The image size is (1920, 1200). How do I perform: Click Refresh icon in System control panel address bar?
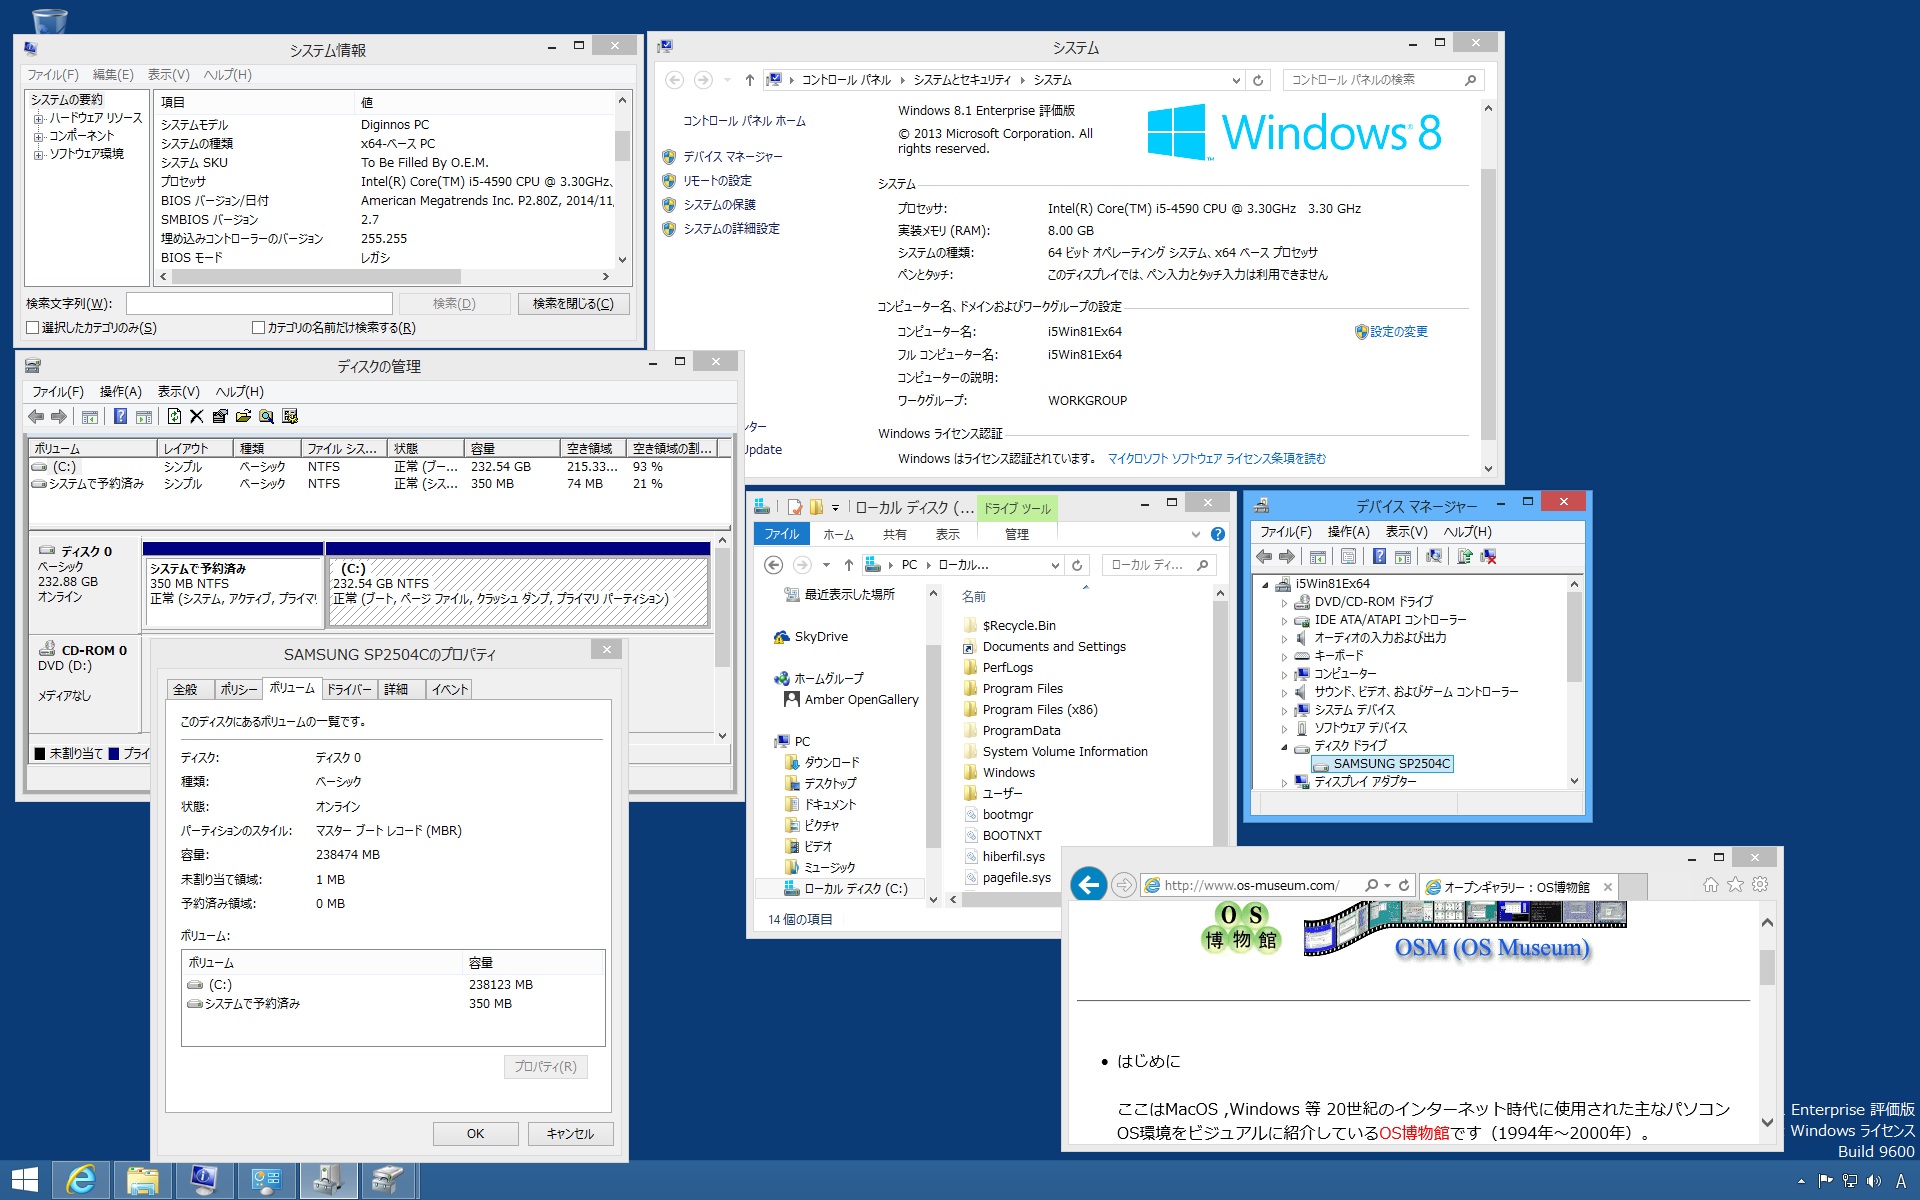(1258, 80)
